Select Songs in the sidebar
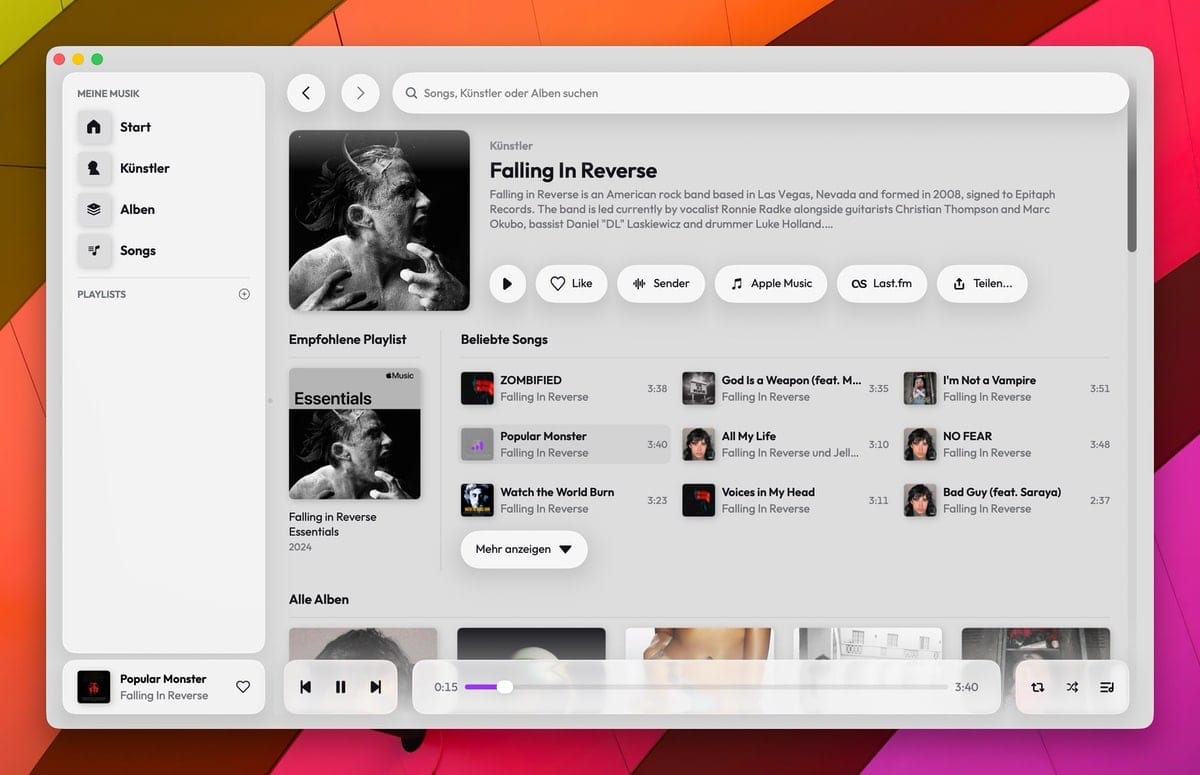This screenshot has height=775, width=1200. click(x=137, y=250)
